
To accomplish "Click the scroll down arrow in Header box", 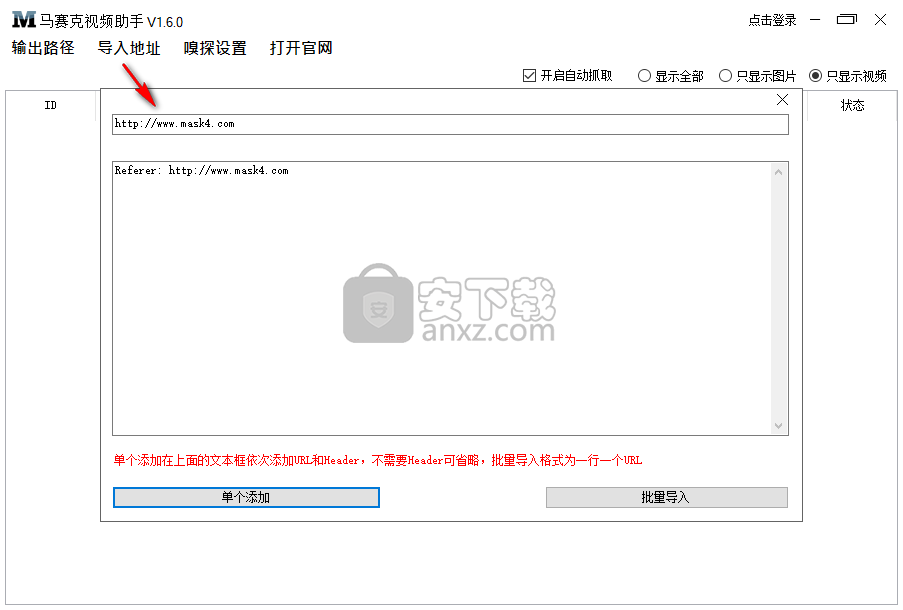I will 779,425.
